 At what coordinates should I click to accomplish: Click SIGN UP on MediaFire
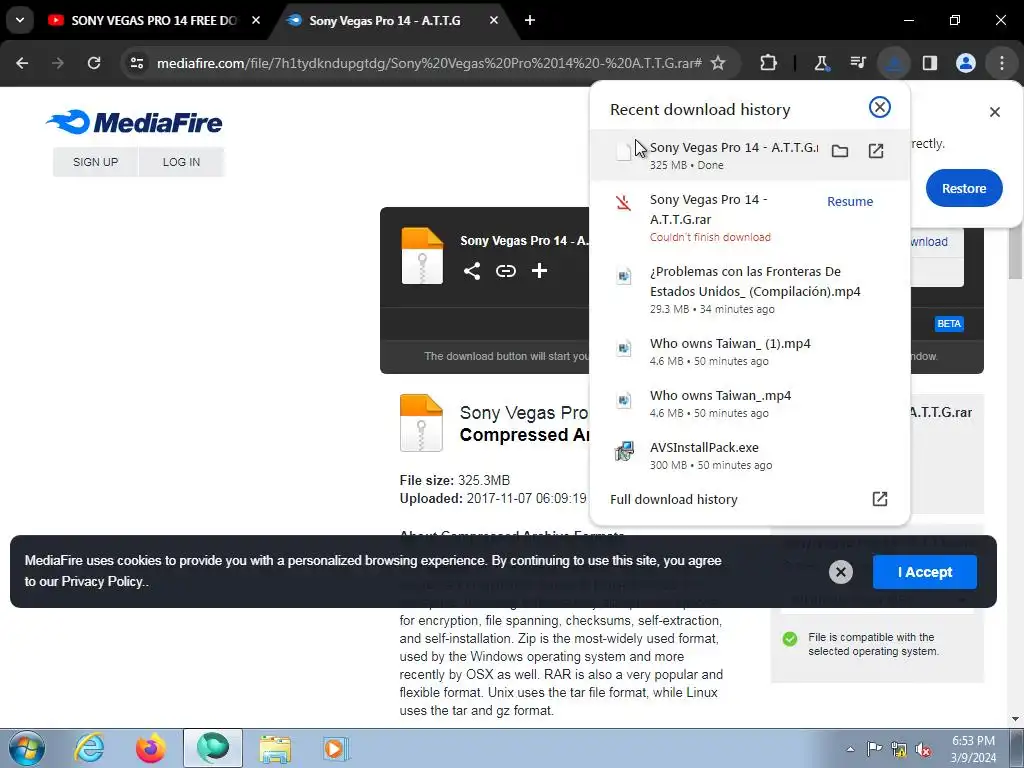click(95, 162)
